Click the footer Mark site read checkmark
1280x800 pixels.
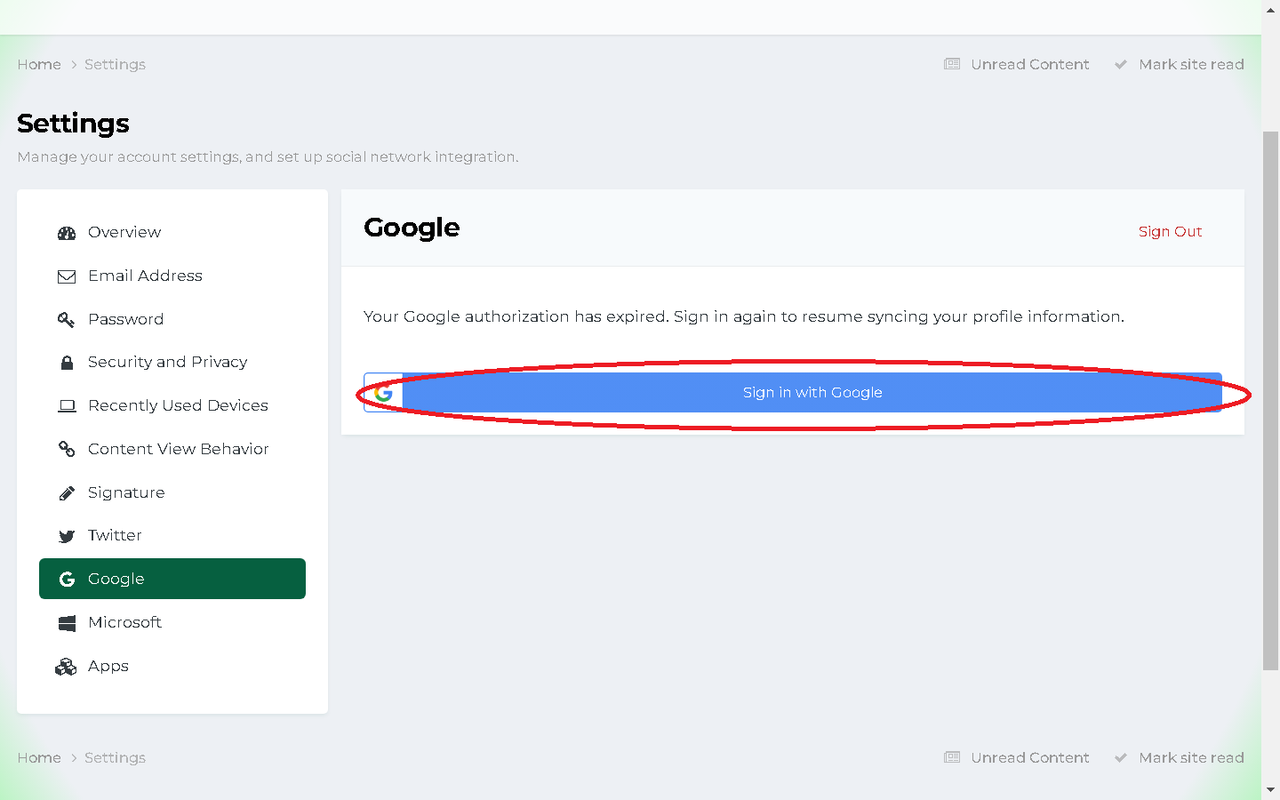[1121, 758]
